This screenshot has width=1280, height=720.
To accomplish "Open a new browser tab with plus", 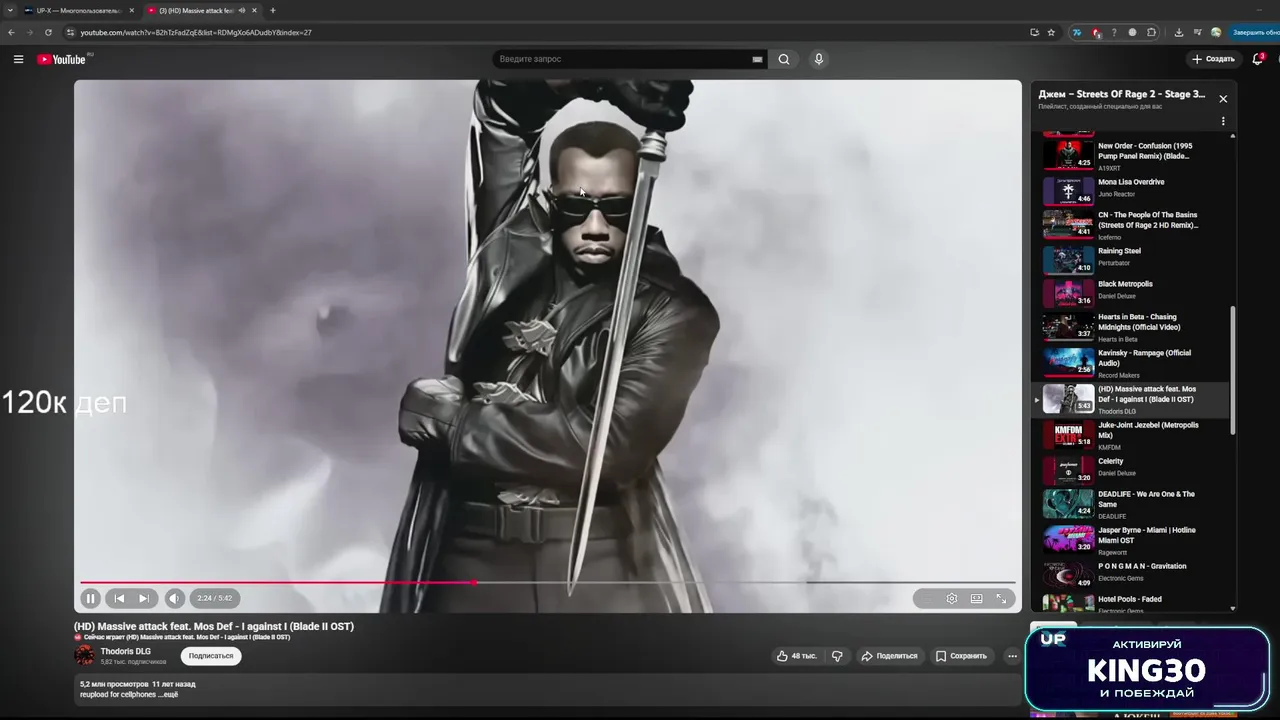I will click(272, 10).
